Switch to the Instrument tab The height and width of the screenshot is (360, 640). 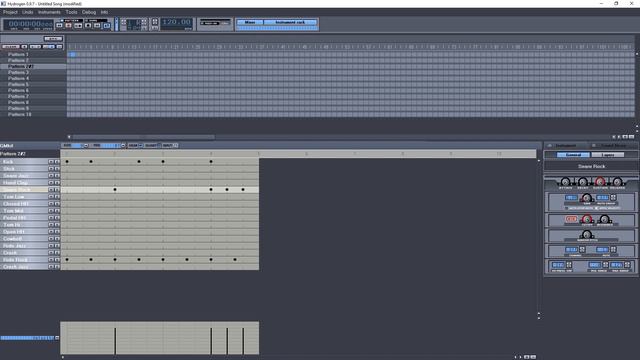click(x=565, y=145)
